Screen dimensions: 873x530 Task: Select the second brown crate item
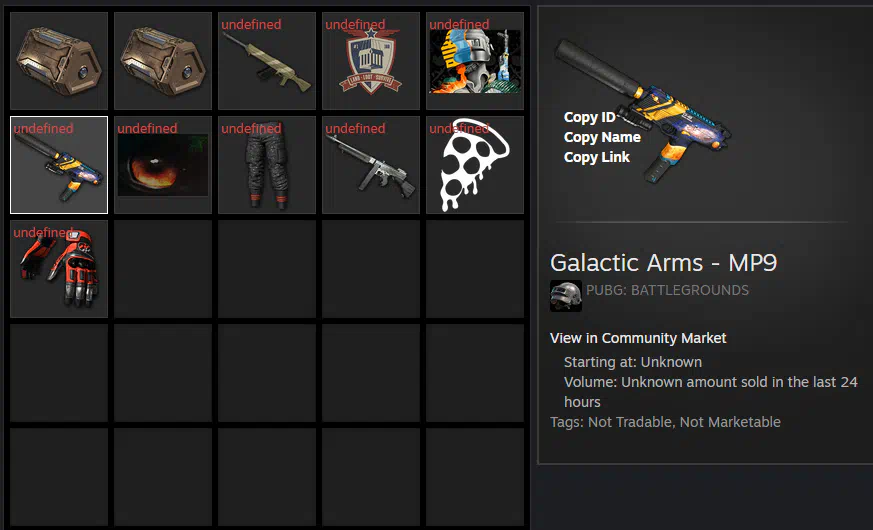[x=163, y=61]
